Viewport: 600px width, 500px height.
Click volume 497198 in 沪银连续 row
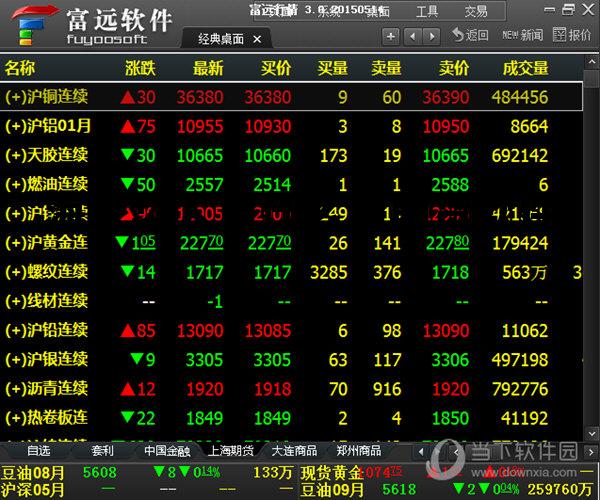[520, 360]
